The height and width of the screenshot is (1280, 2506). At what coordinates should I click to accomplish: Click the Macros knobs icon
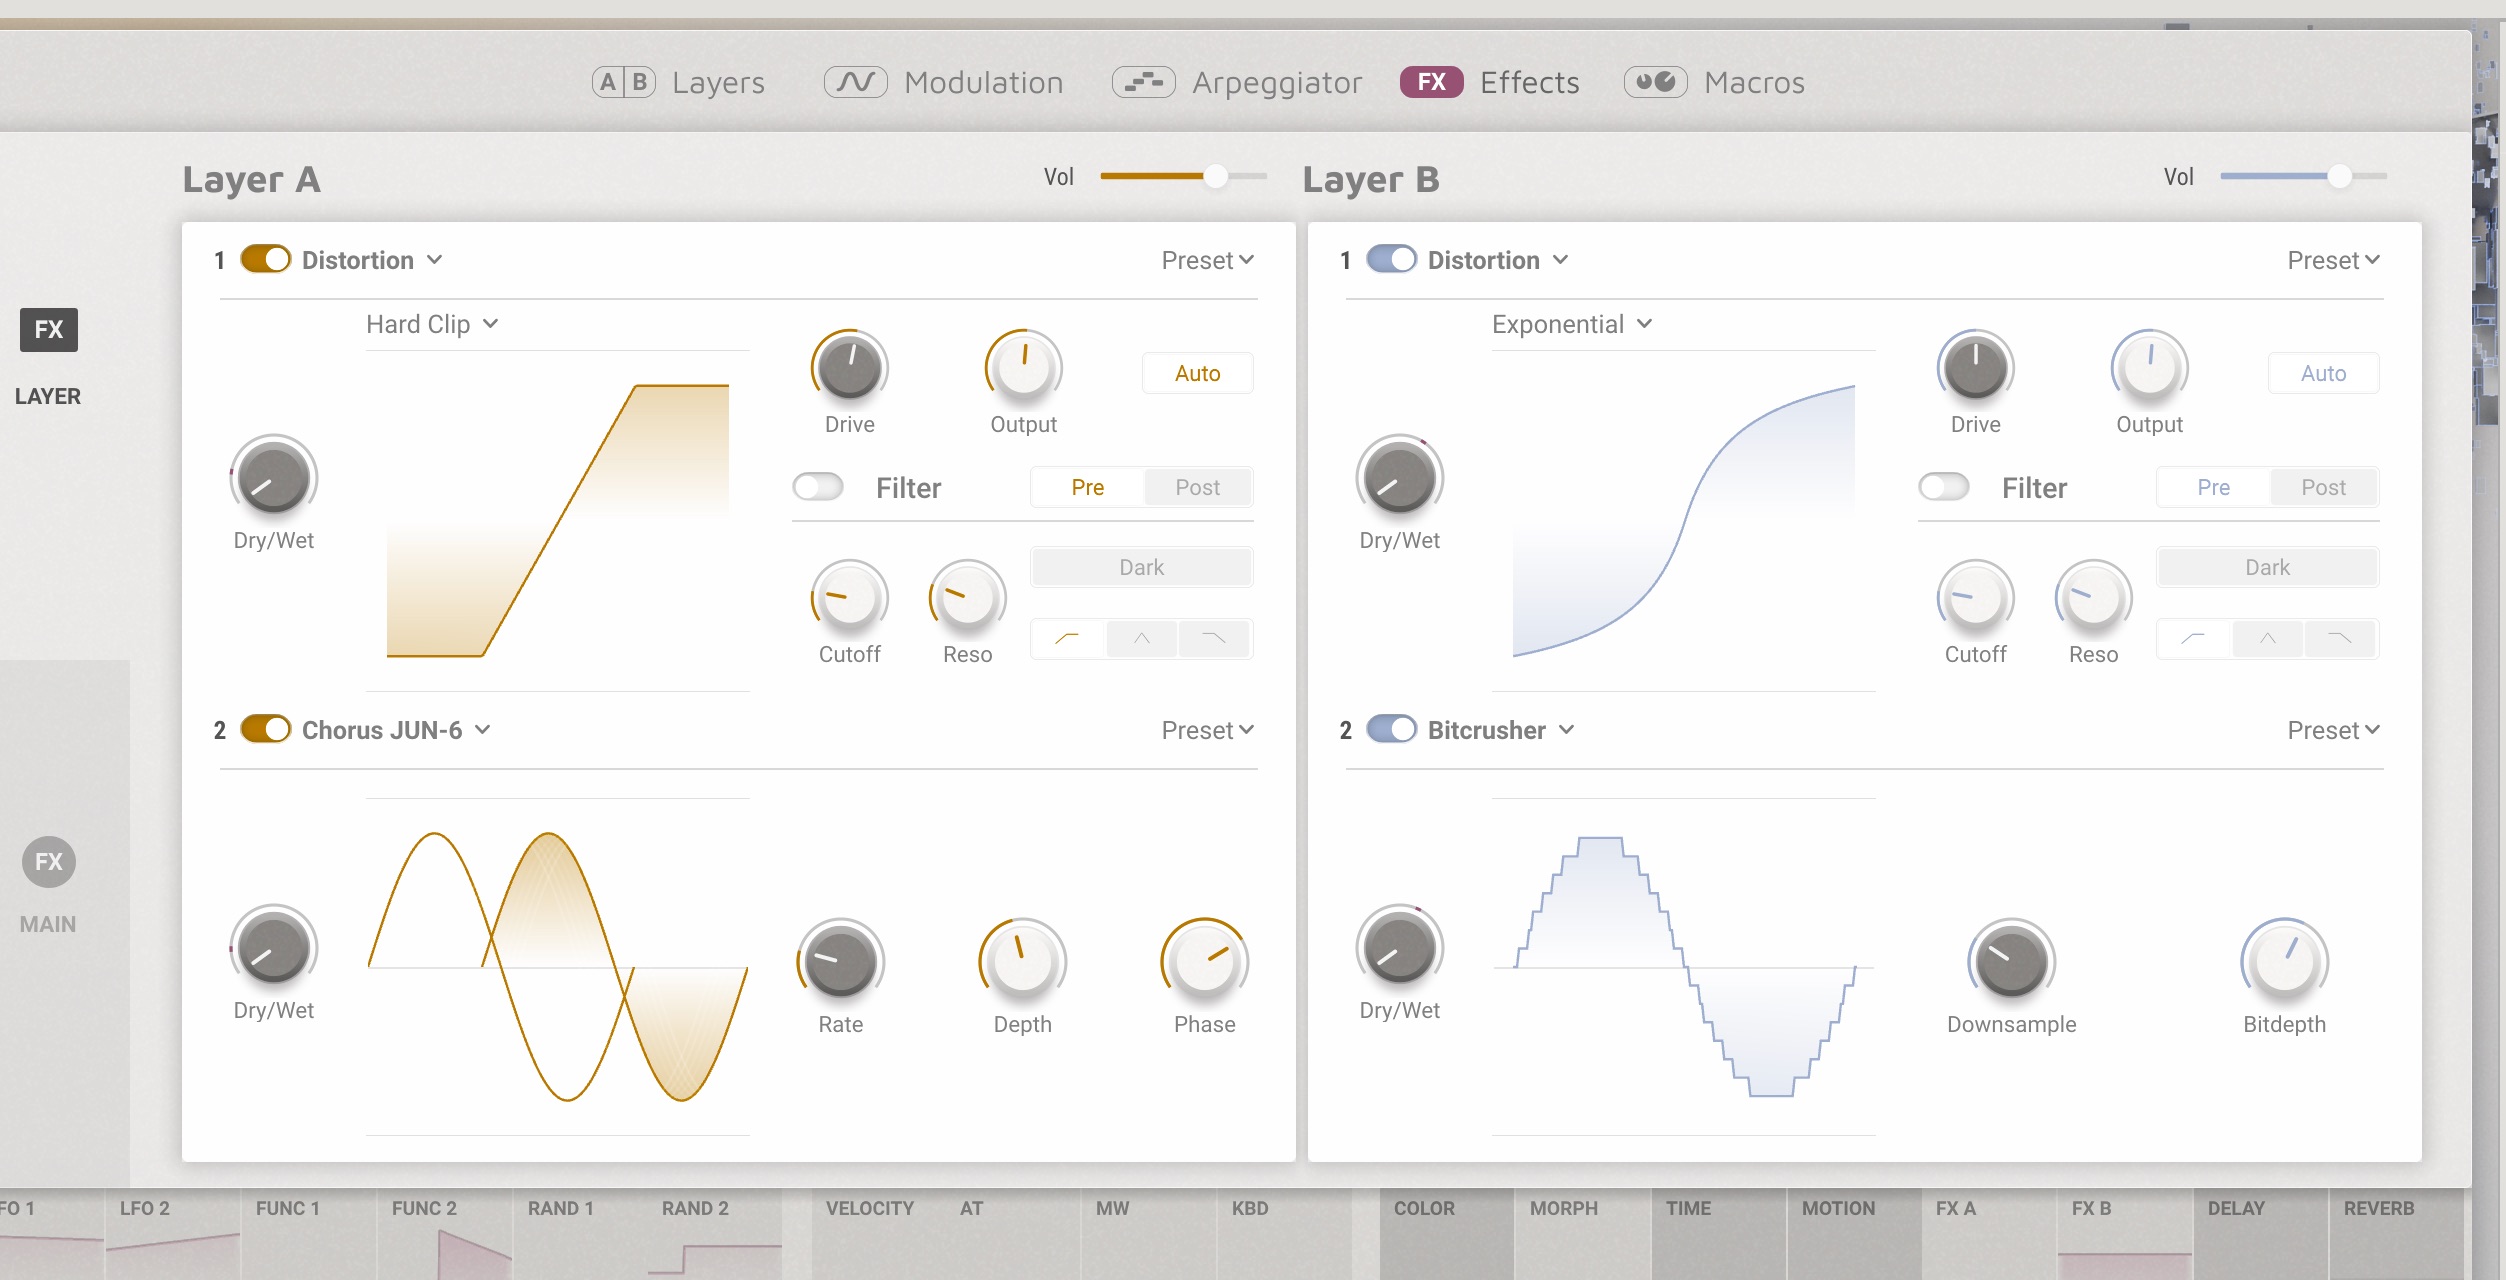[x=1655, y=82]
